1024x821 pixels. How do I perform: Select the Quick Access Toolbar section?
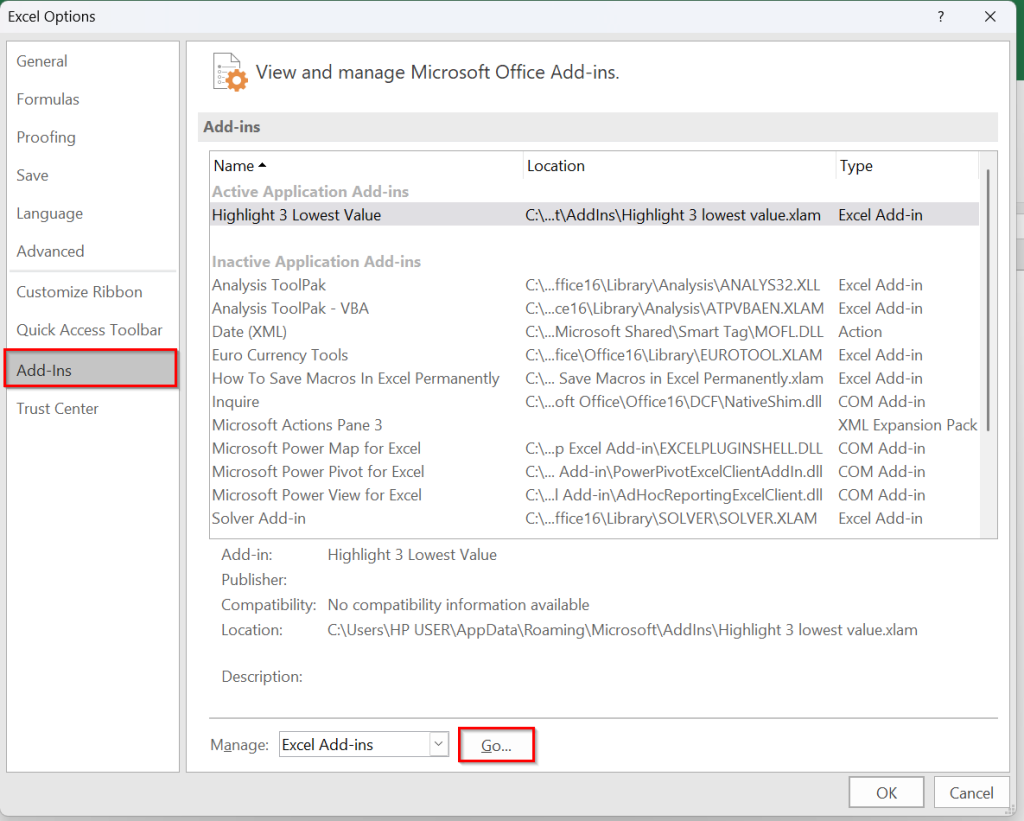click(89, 329)
